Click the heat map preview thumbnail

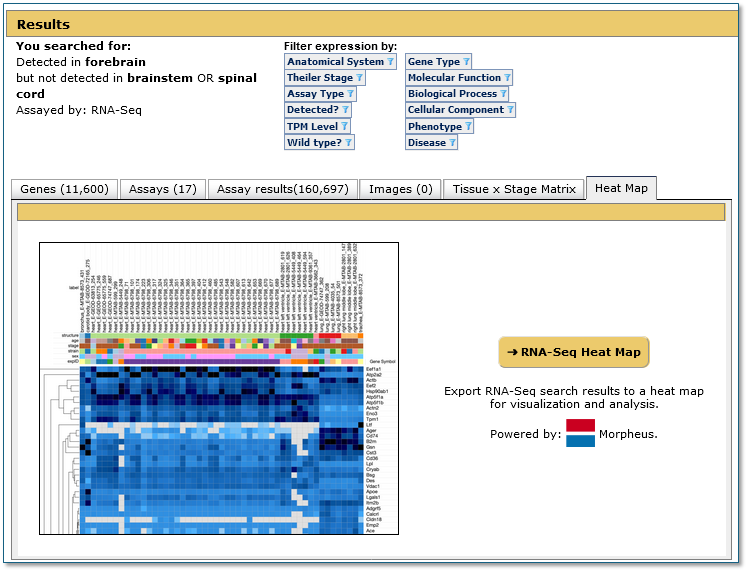218,388
